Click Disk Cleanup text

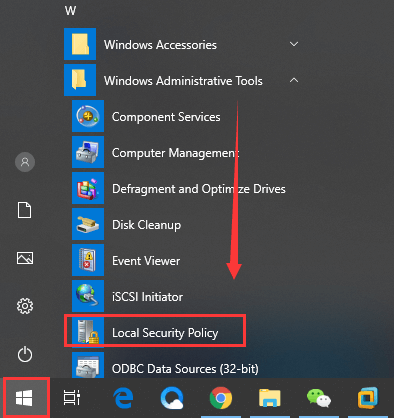[x=147, y=225]
